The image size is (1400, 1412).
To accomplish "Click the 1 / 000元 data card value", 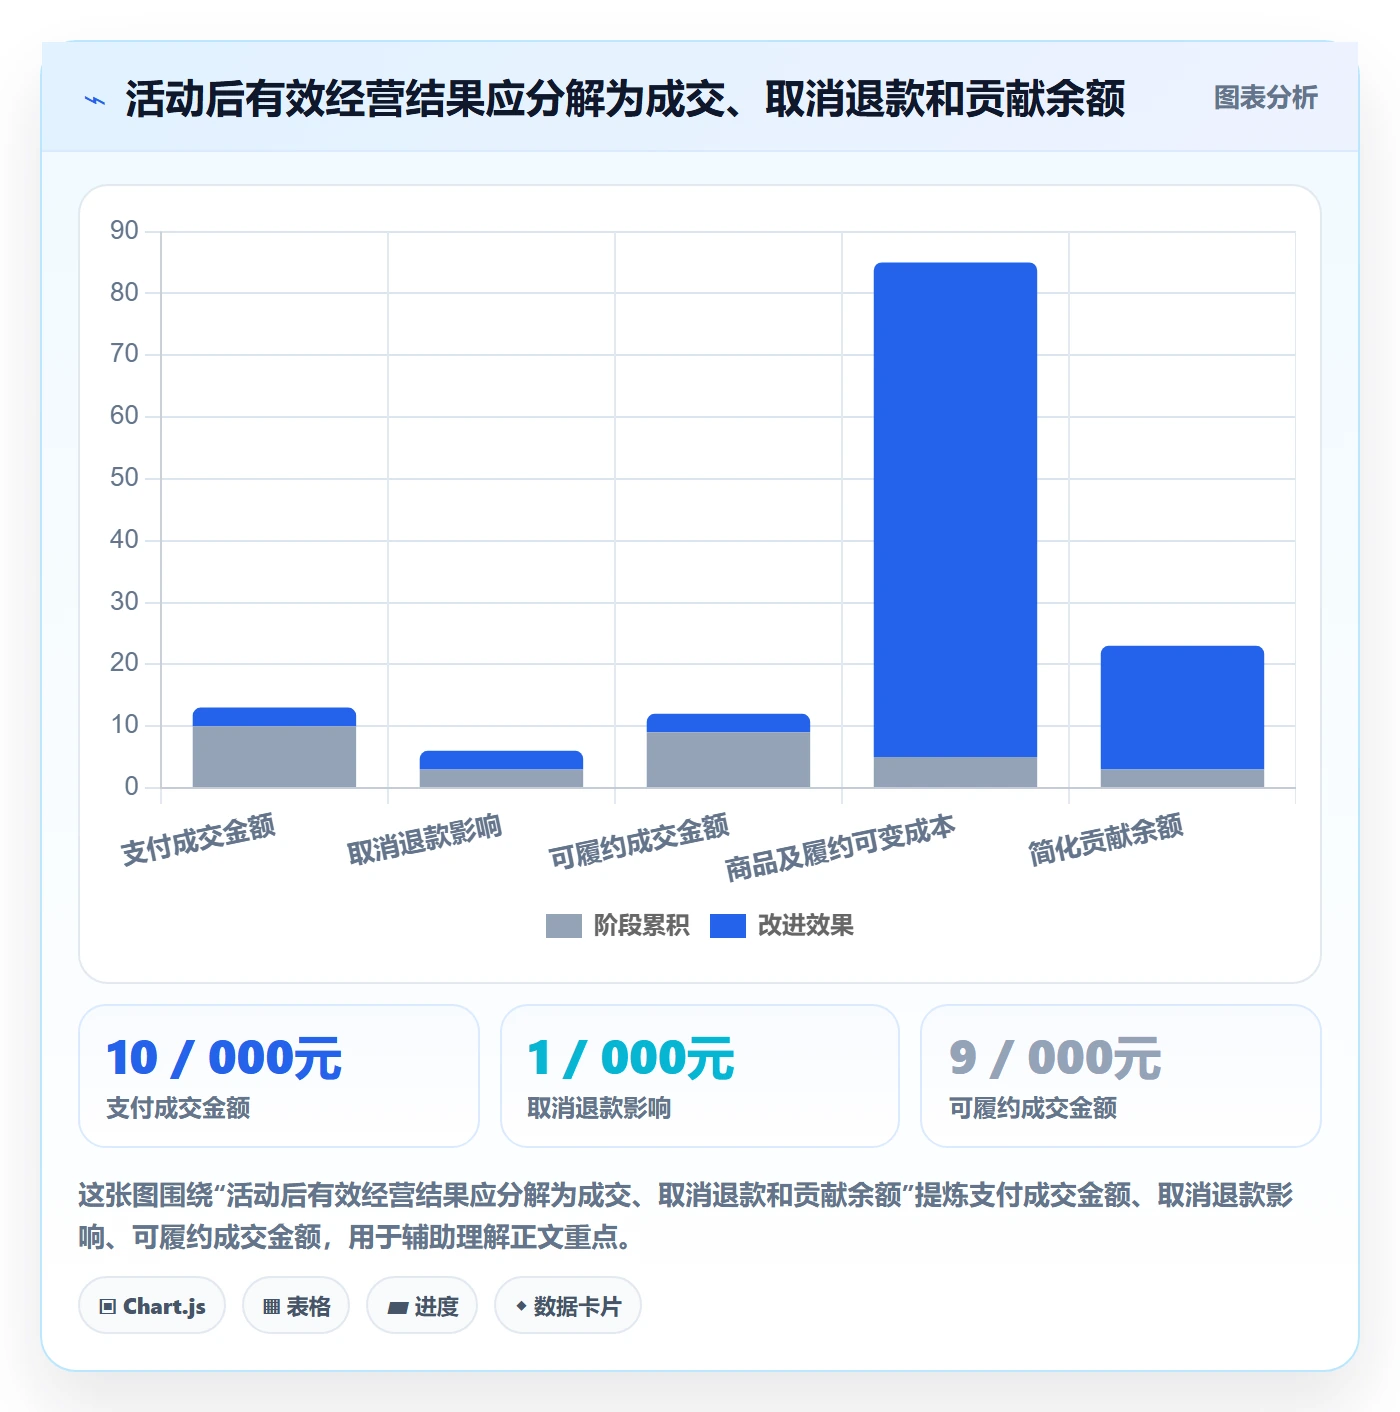I will pos(630,1058).
